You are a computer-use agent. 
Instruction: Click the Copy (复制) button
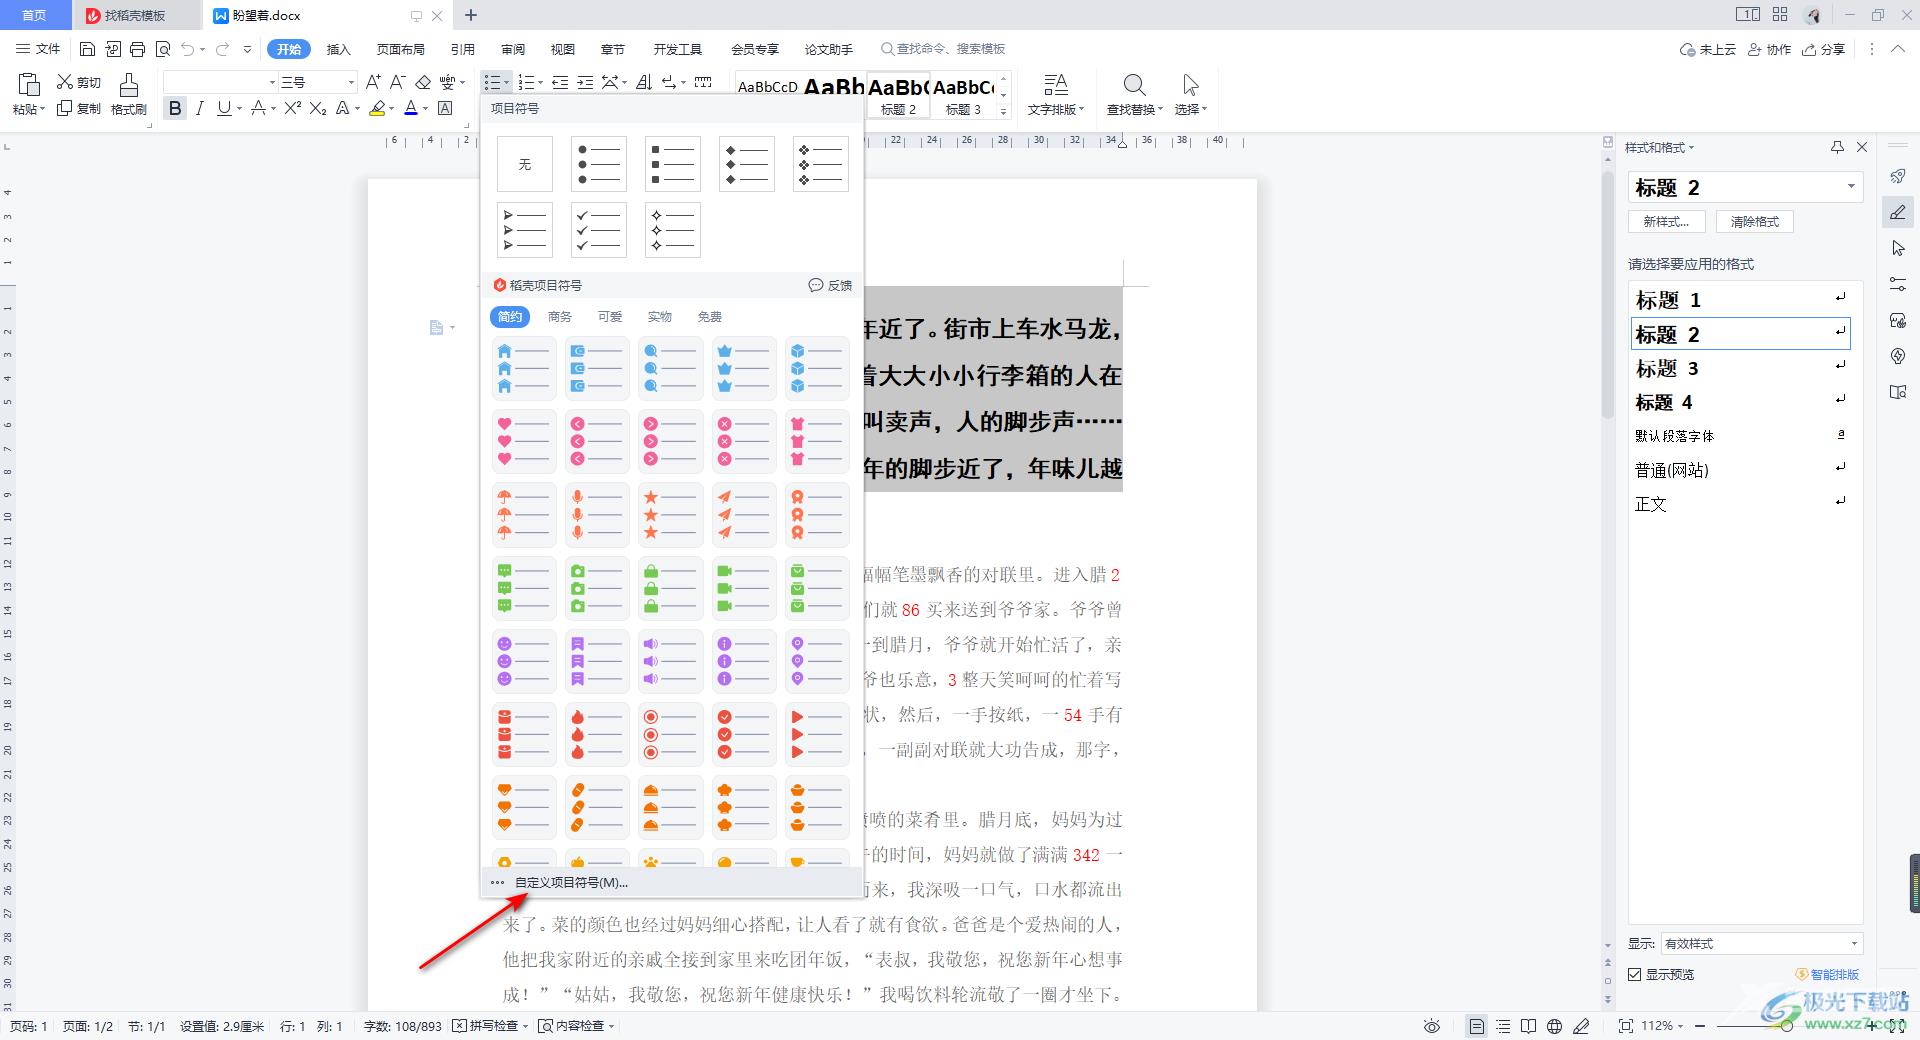pos(79,108)
